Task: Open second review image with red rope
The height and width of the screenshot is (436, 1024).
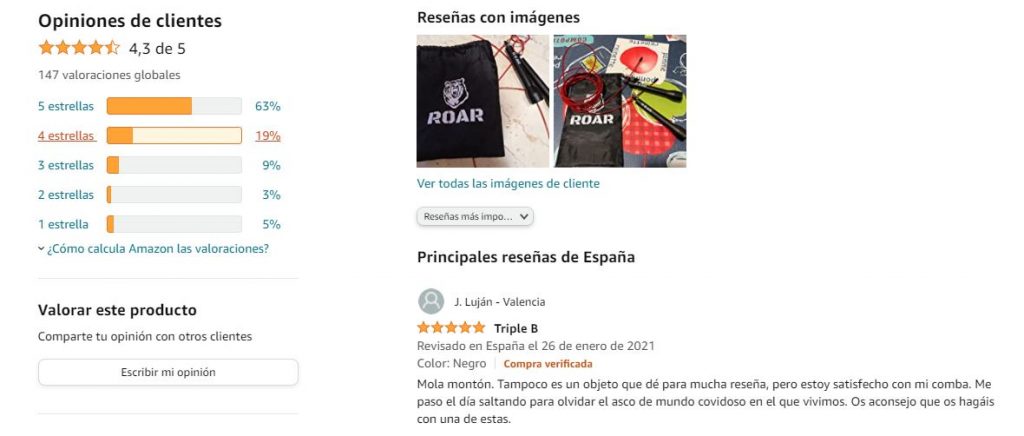Action: pos(620,101)
